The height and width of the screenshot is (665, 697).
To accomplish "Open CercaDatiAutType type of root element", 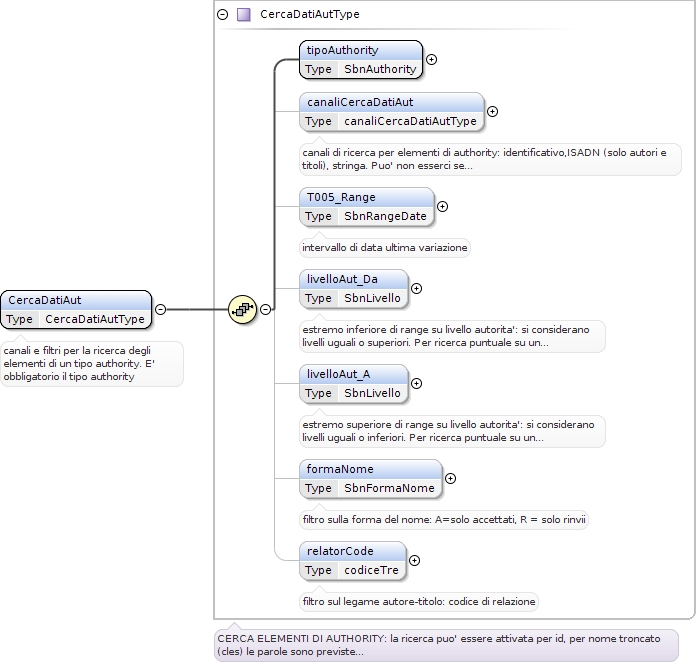I will [x=95, y=319].
